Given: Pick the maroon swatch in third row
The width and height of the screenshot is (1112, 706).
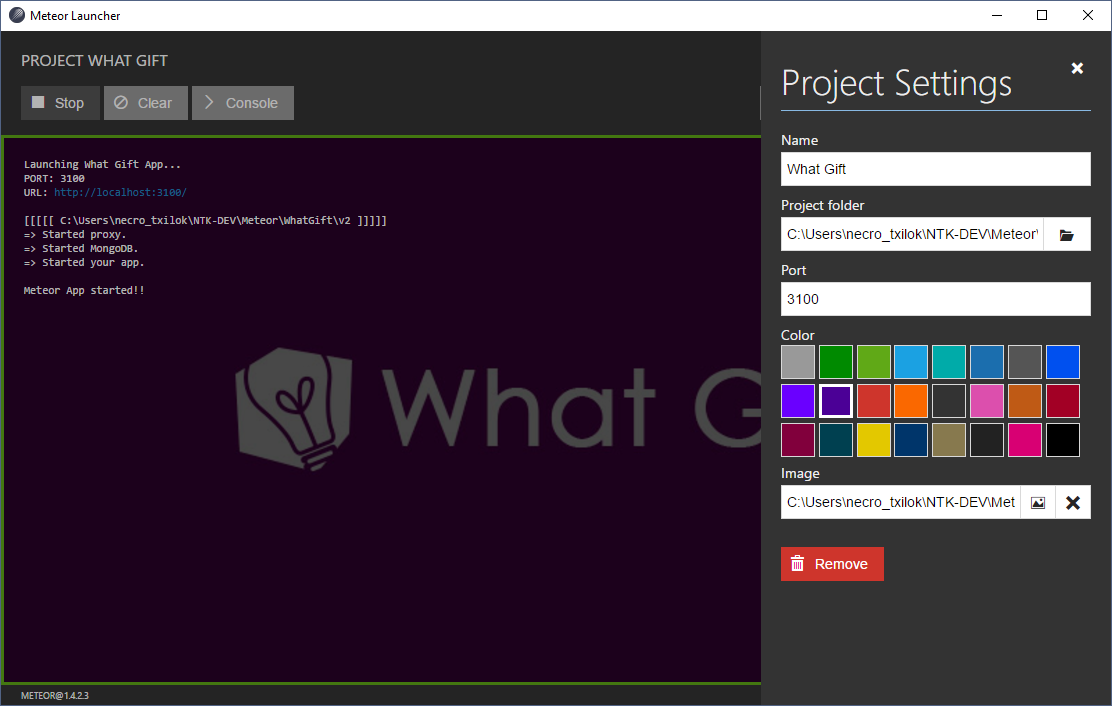Looking at the screenshot, I should 798,439.
